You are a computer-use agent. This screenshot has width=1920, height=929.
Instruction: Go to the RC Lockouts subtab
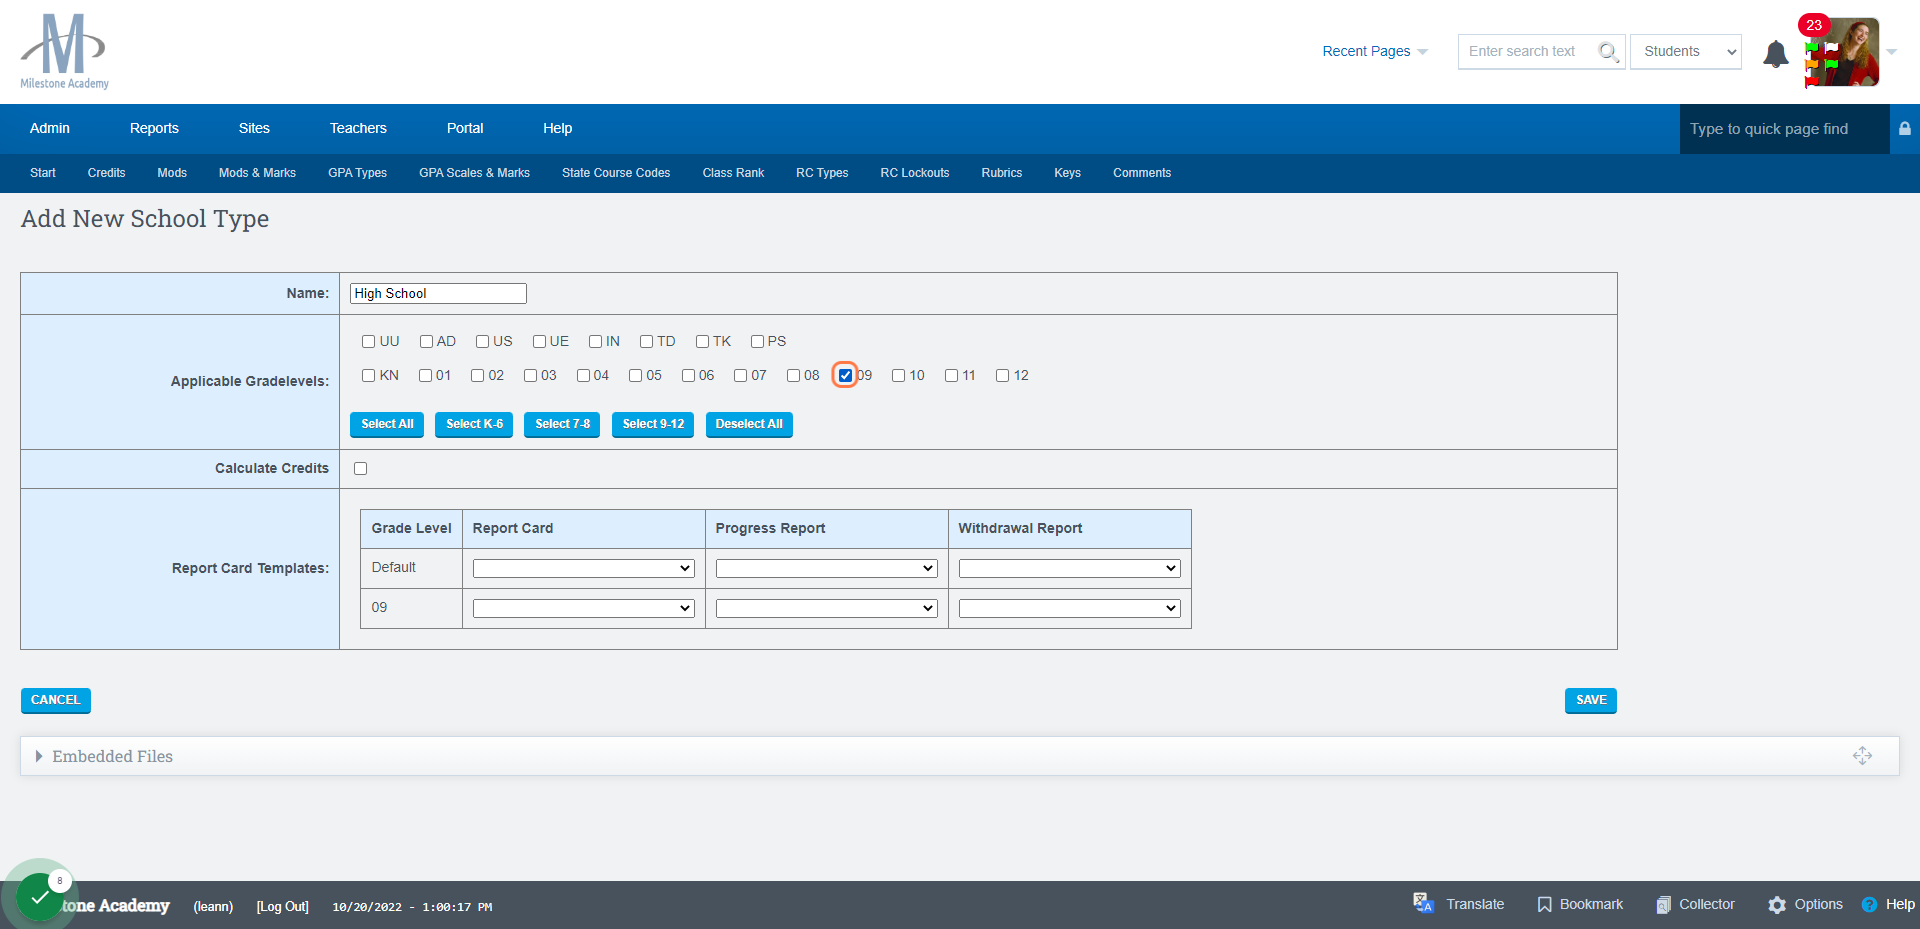click(915, 173)
